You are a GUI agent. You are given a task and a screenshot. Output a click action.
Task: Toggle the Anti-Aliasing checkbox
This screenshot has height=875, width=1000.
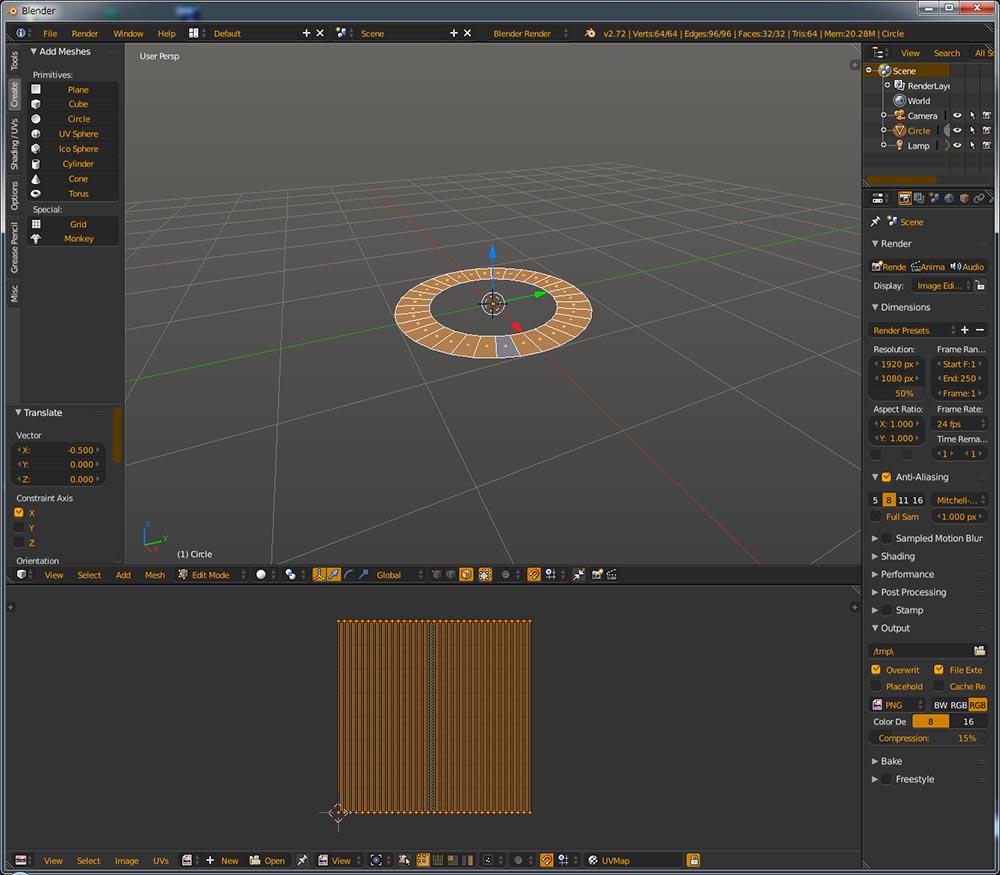pyautogui.click(x=886, y=477)
